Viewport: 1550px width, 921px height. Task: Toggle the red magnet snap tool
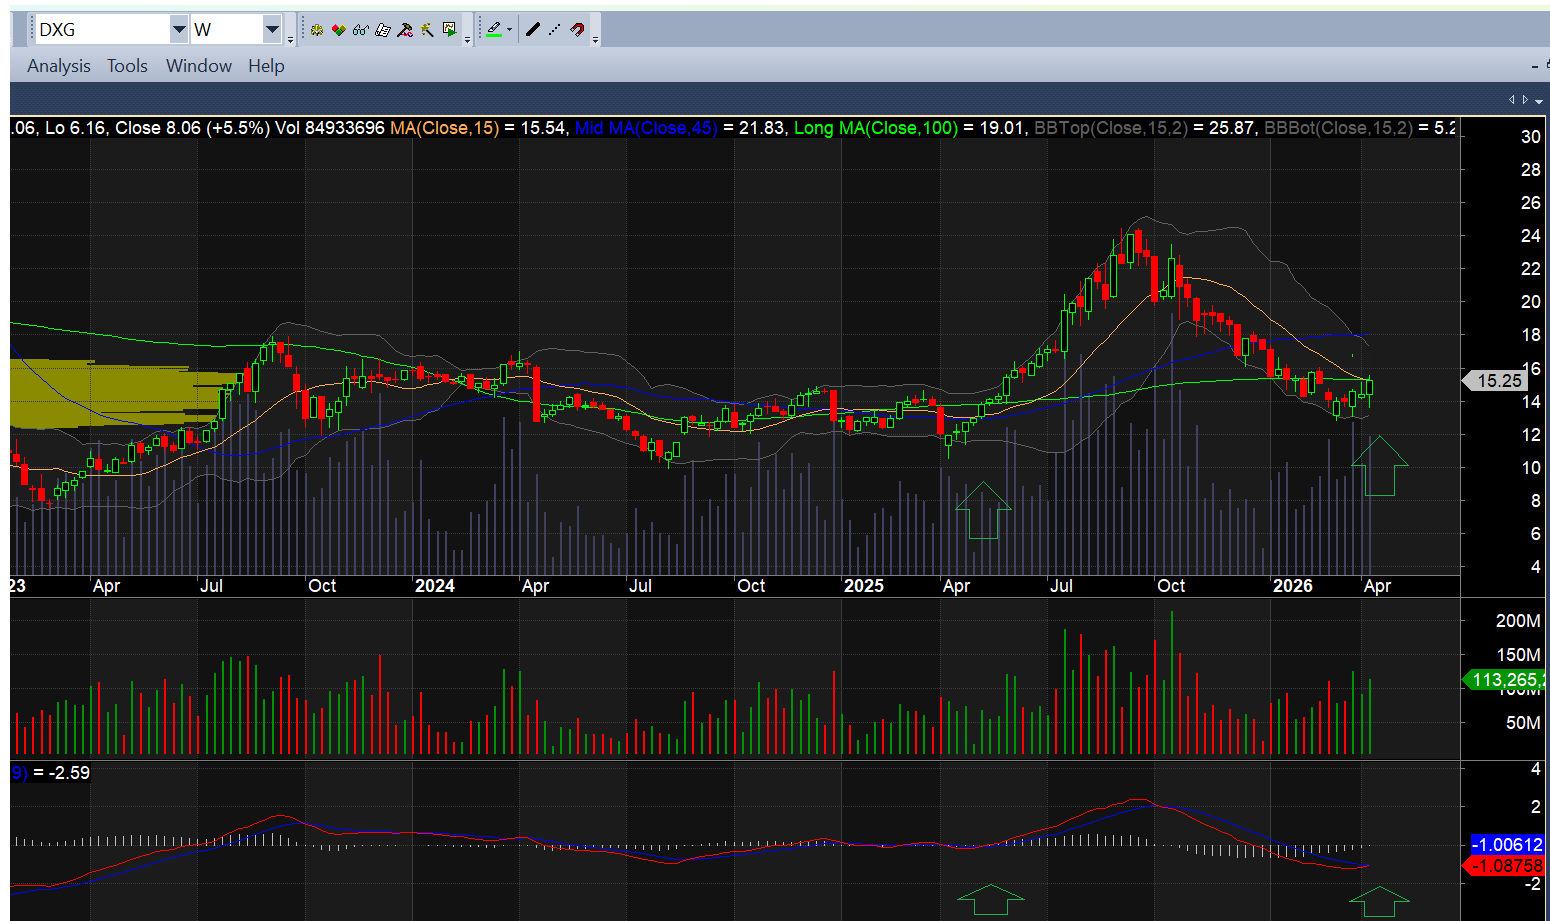(578, 30)
